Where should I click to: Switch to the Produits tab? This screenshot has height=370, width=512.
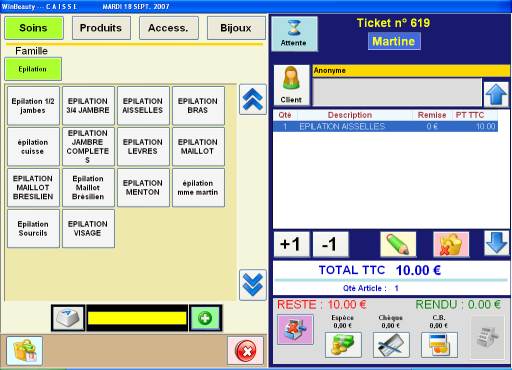[x=101, y=28]
